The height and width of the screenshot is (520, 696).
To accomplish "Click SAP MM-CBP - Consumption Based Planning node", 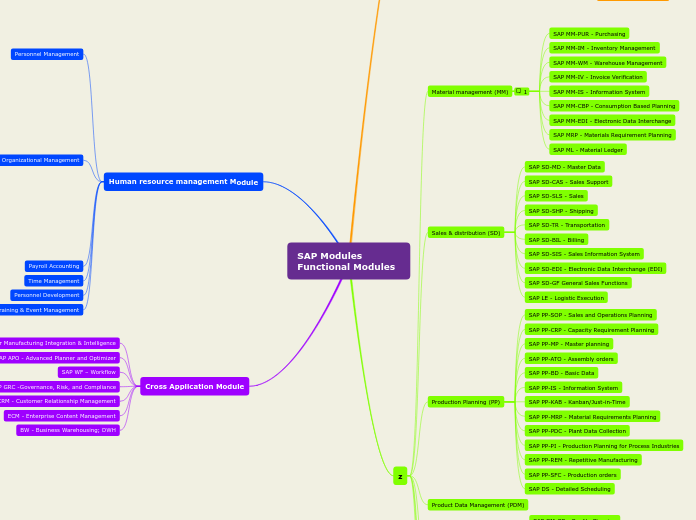I will pyautogui.click(x=614, y=106).
